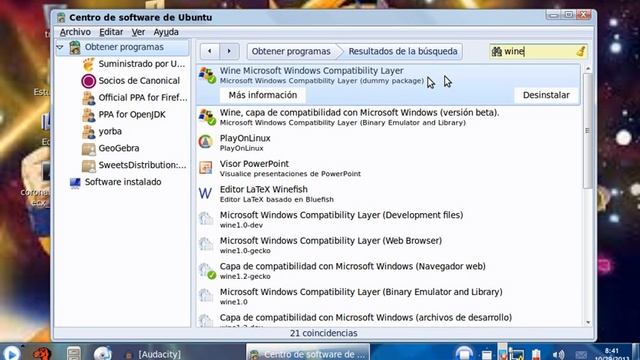The image size is (640, 360).
Task: Click the PPA for OpenJDK package icon
Action: [x=88, y=115]
